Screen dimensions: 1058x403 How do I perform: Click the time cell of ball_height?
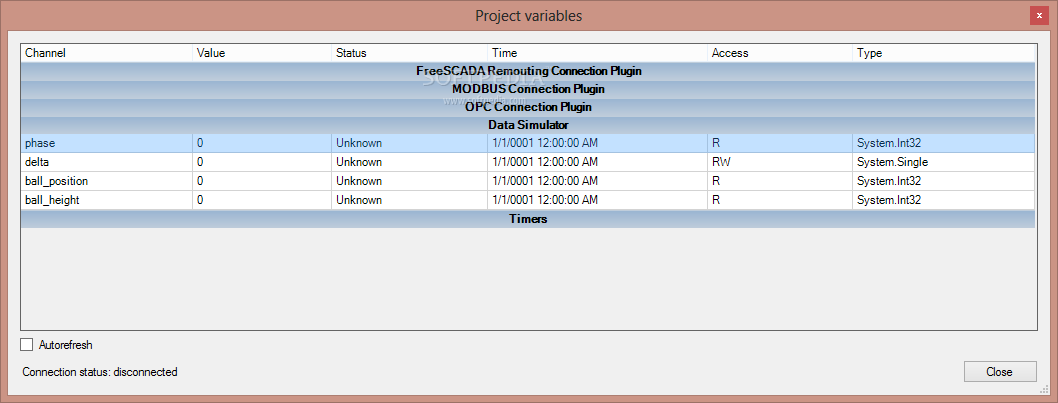pyautogui.click(x=597, y=200)
